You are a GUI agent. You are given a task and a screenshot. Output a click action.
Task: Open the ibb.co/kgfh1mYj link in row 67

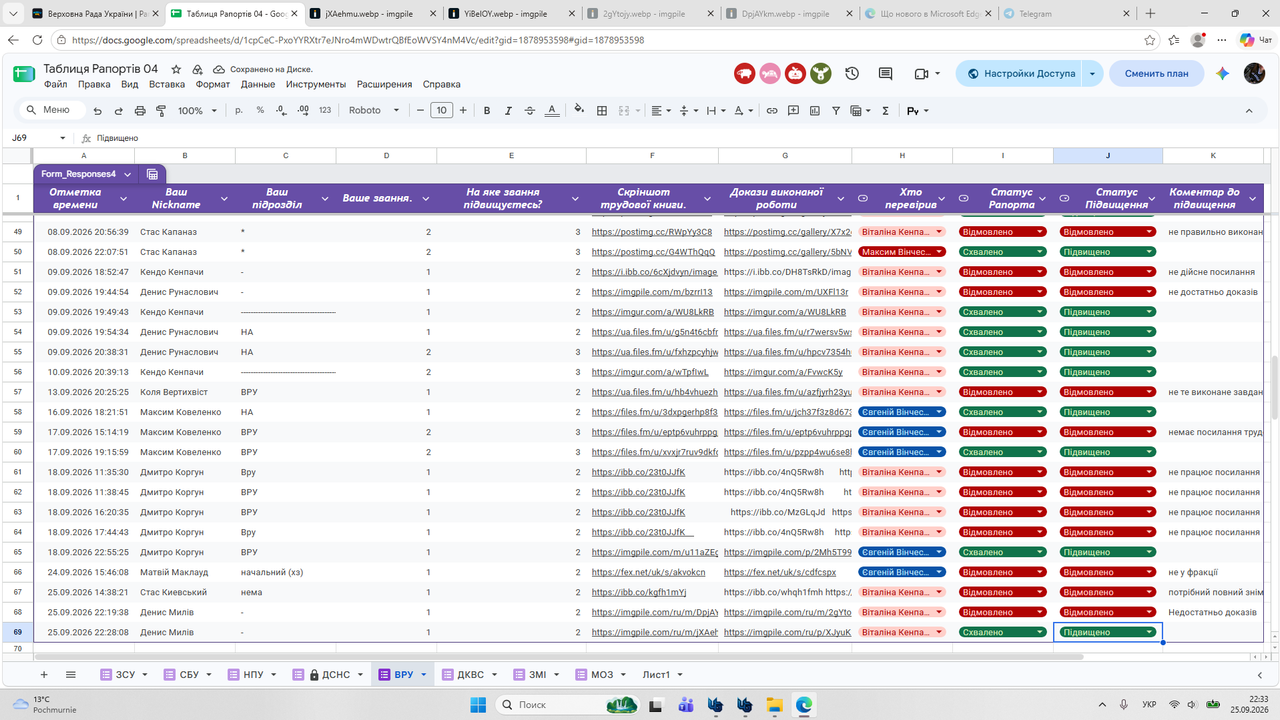pyautogui.click(x=637, y=592)
